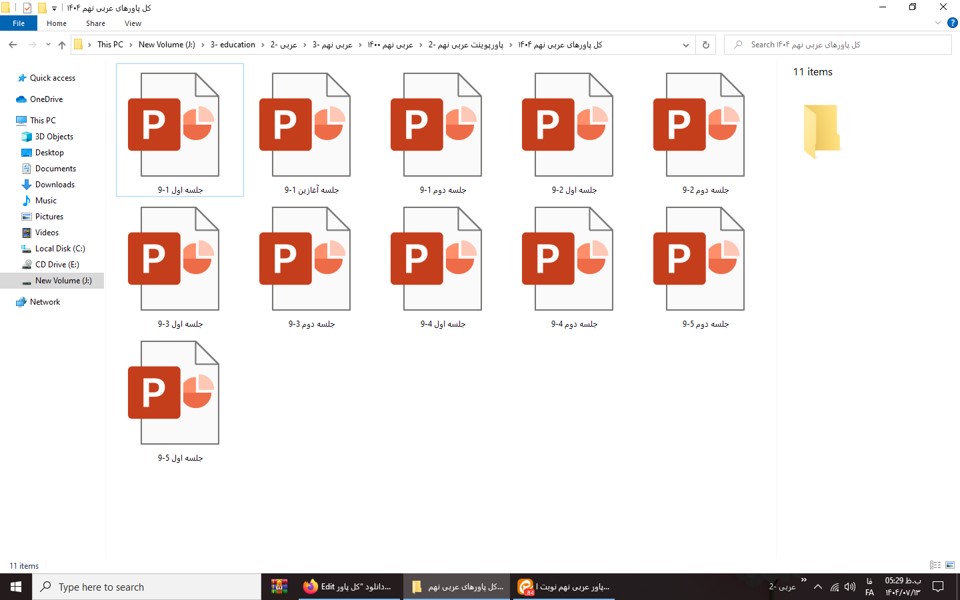Open the View ribbon tab
This screenshot has width=960, height=600.
132,23
